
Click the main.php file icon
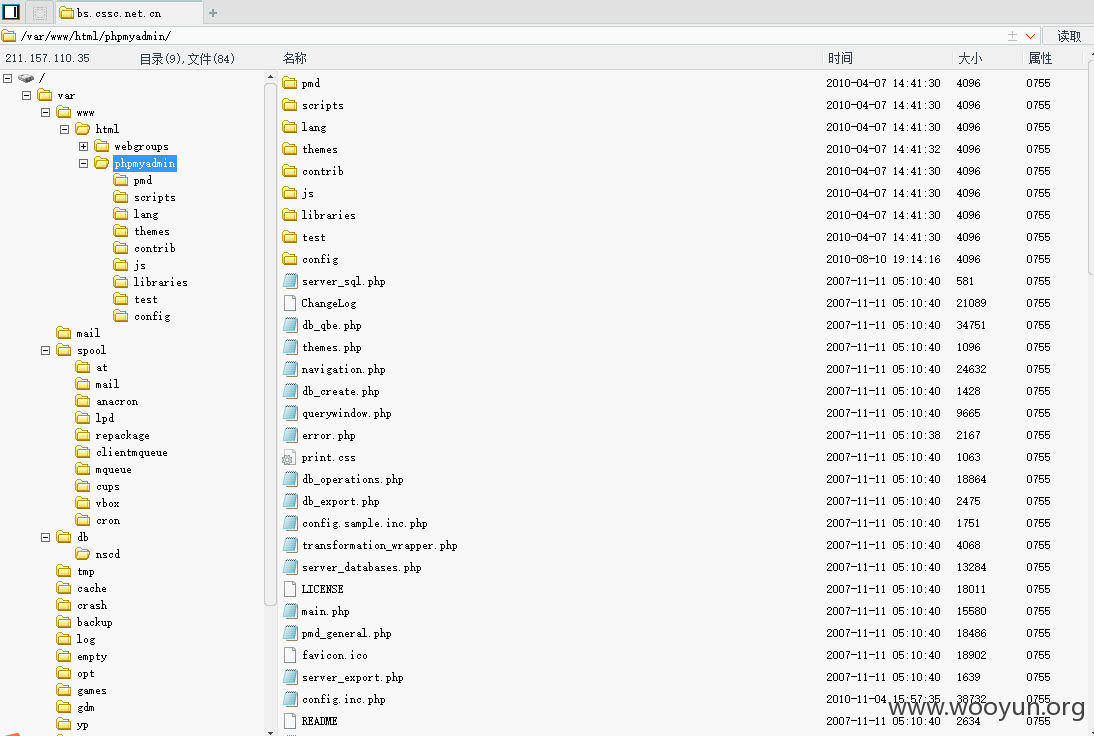(290, 611)
